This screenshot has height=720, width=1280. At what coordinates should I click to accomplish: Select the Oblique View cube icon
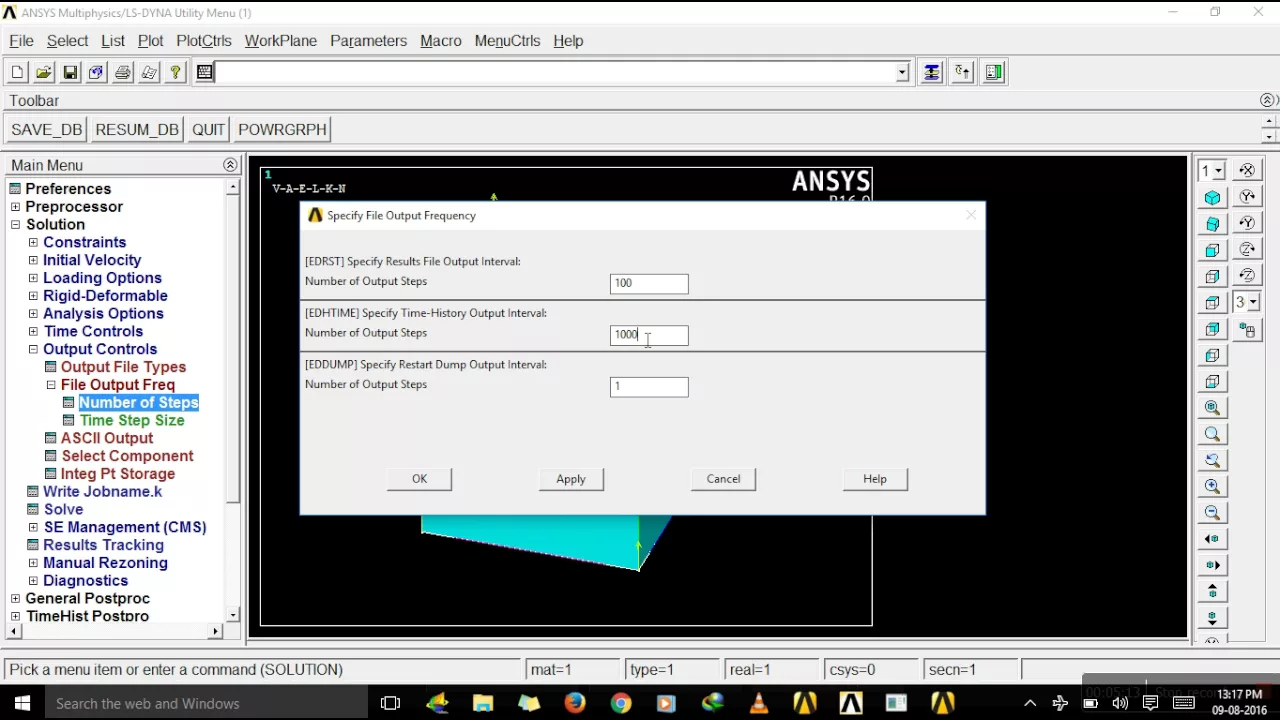pos(1213,224)
